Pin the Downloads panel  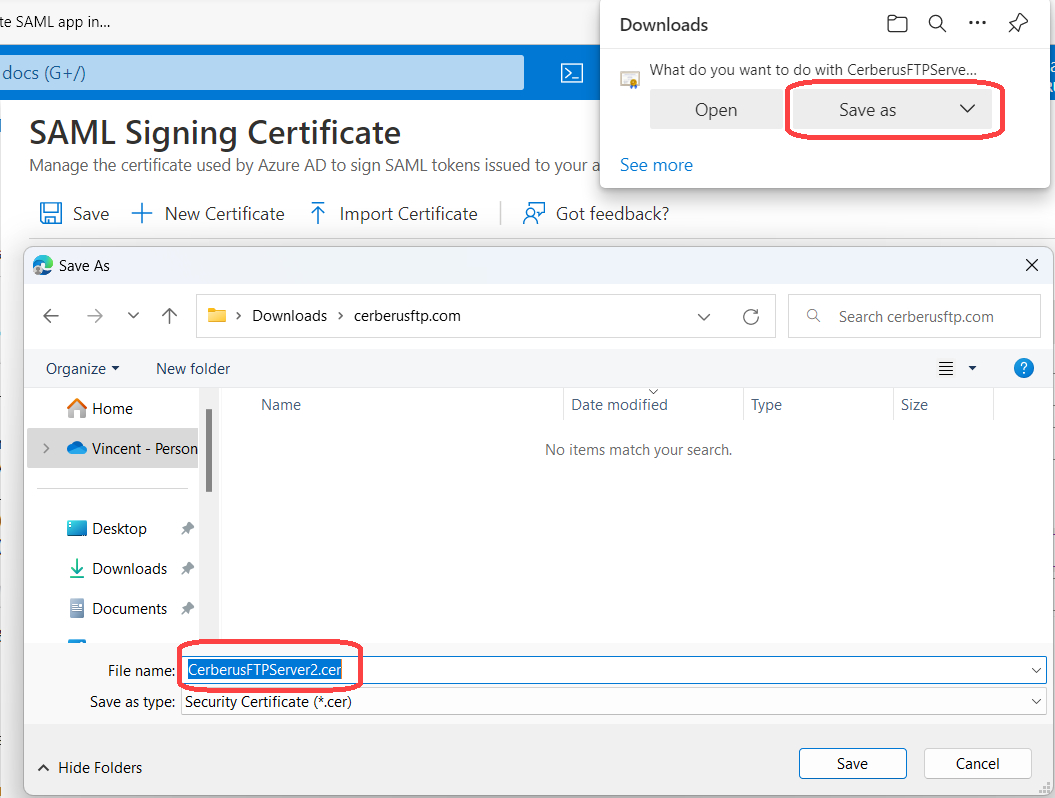(x=1018, y=24)
